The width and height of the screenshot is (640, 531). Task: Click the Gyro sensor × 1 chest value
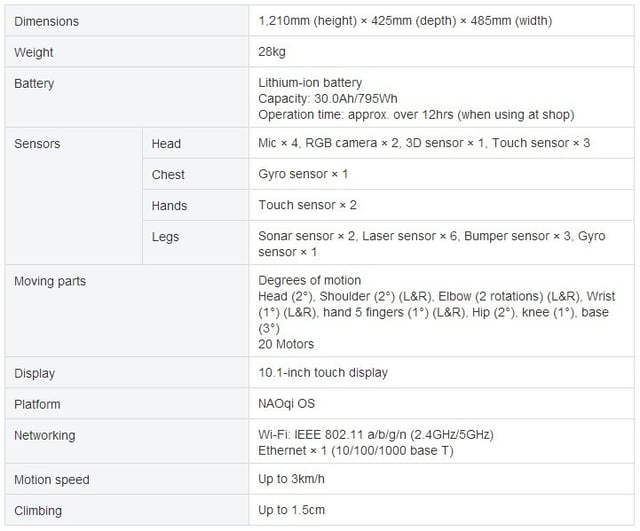303,175
